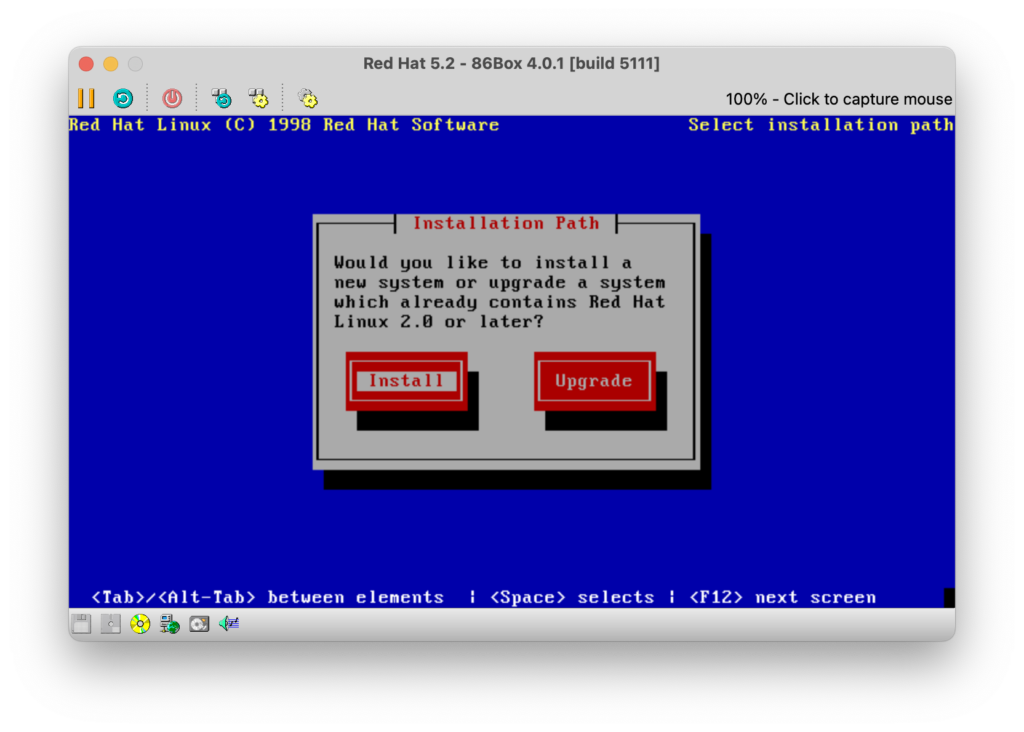Viewport: 1024px width, 732px height.
Task: Click the "<F12> next screen" hint
Action: [x=782, y=597]
